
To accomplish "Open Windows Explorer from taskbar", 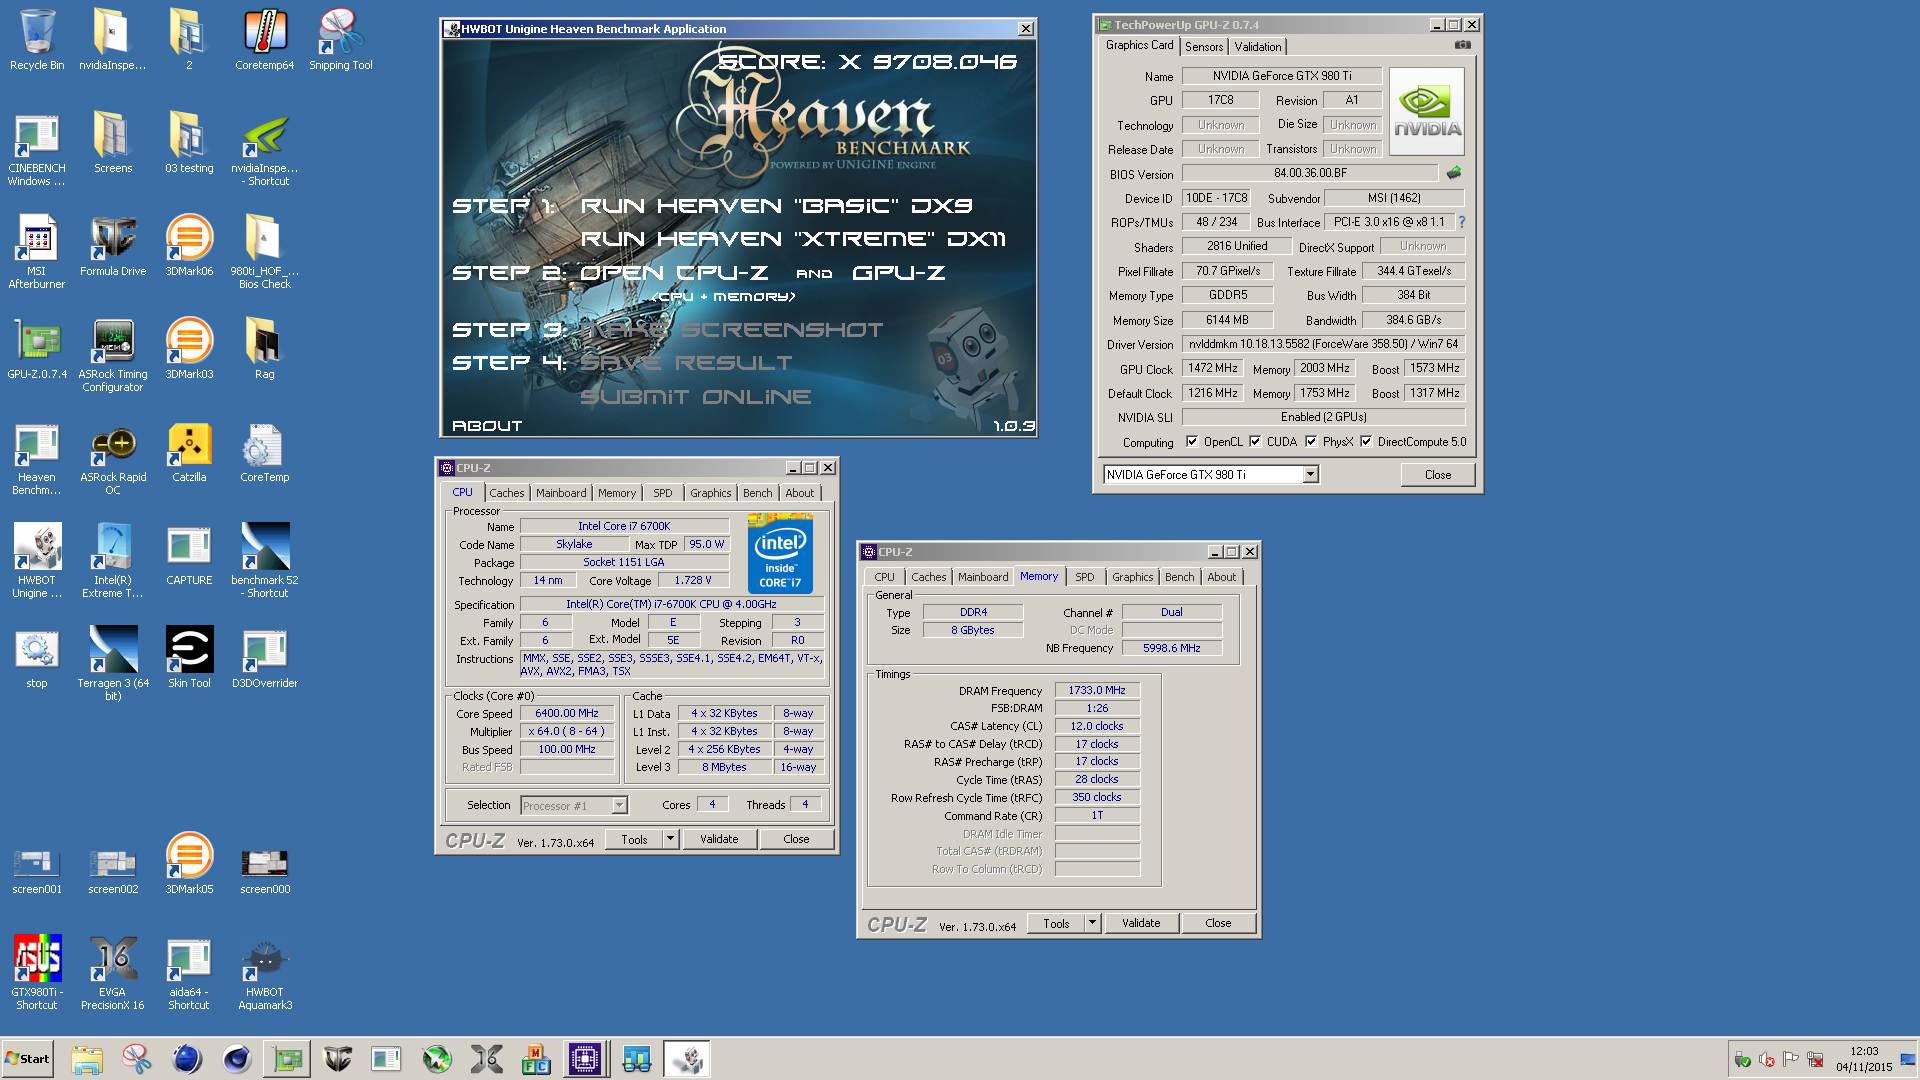I will pos(87,1059).
